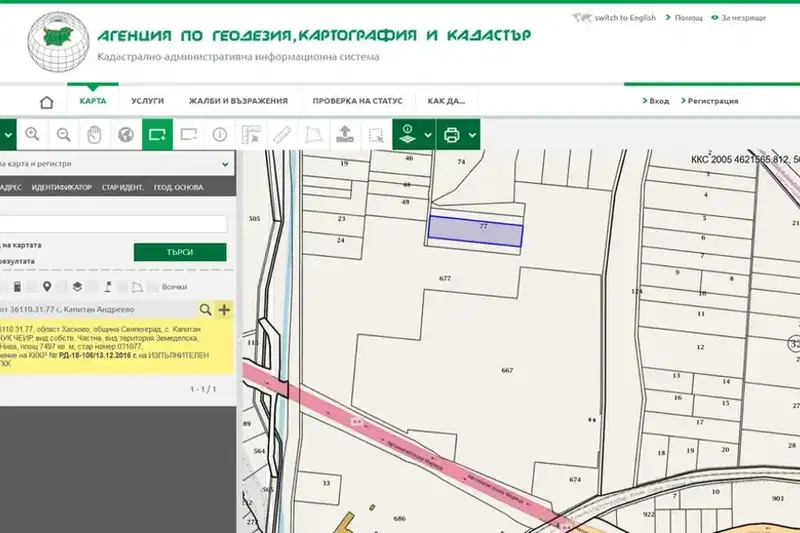Select the zoom in tool
The image size is (800, 533).
[x=32, y=135]
